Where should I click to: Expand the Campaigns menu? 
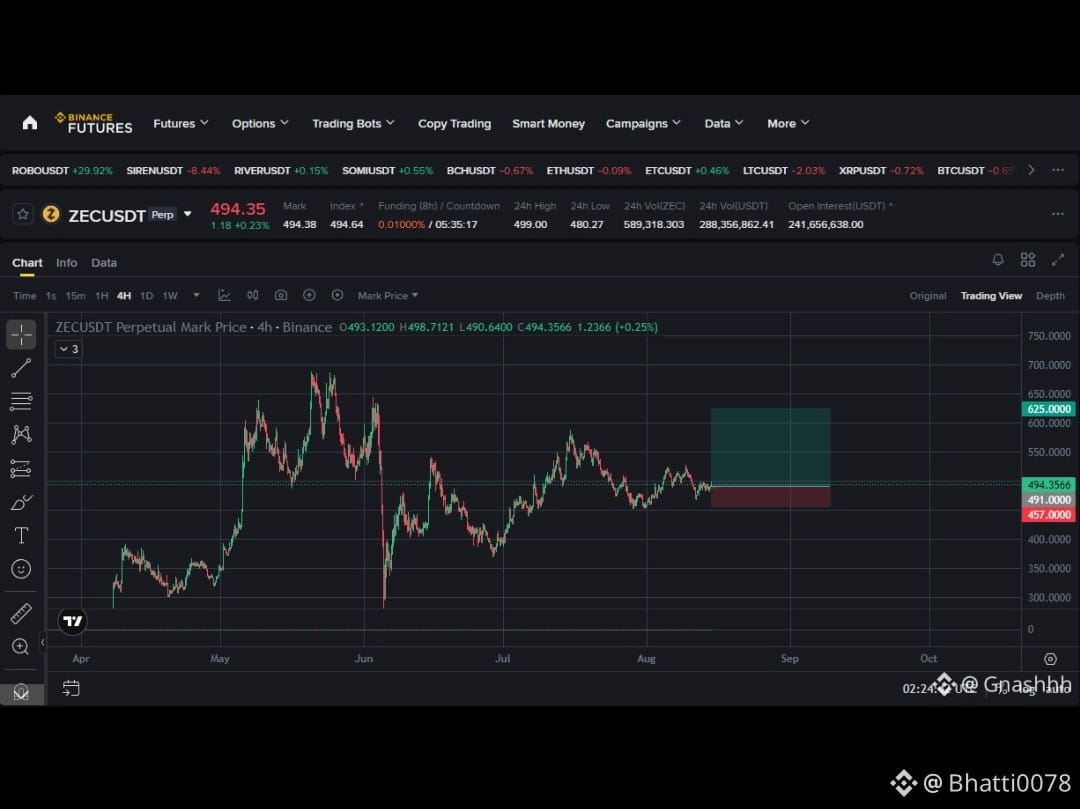(643, 123)
